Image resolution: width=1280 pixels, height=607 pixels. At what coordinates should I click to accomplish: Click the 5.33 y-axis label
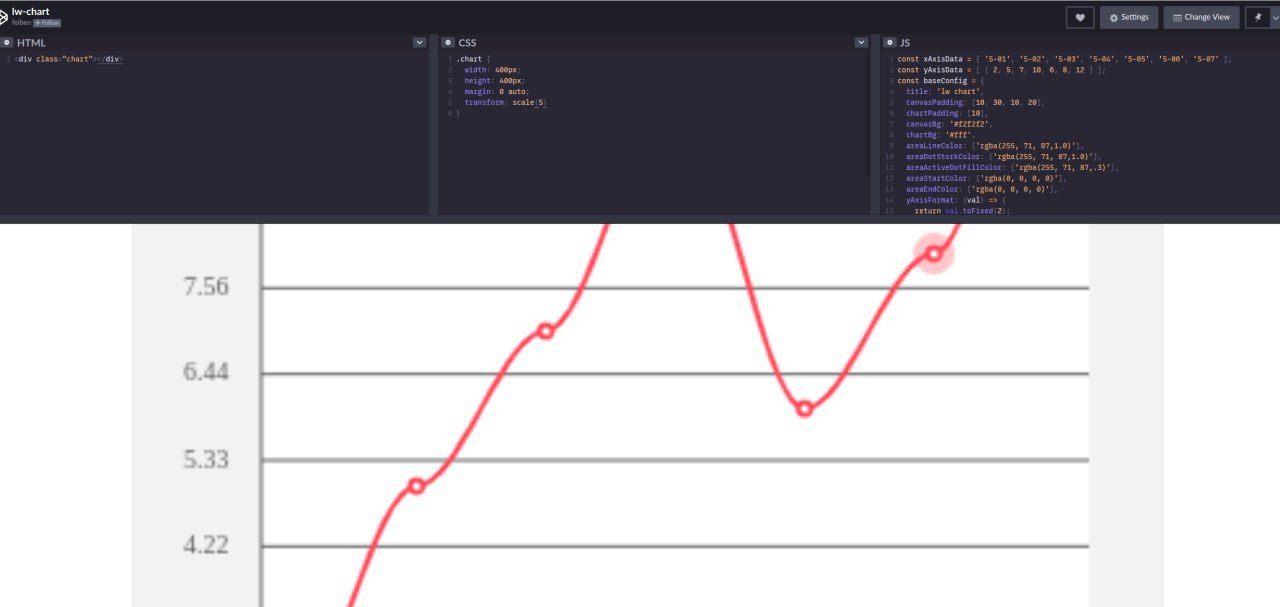point(206,459)
